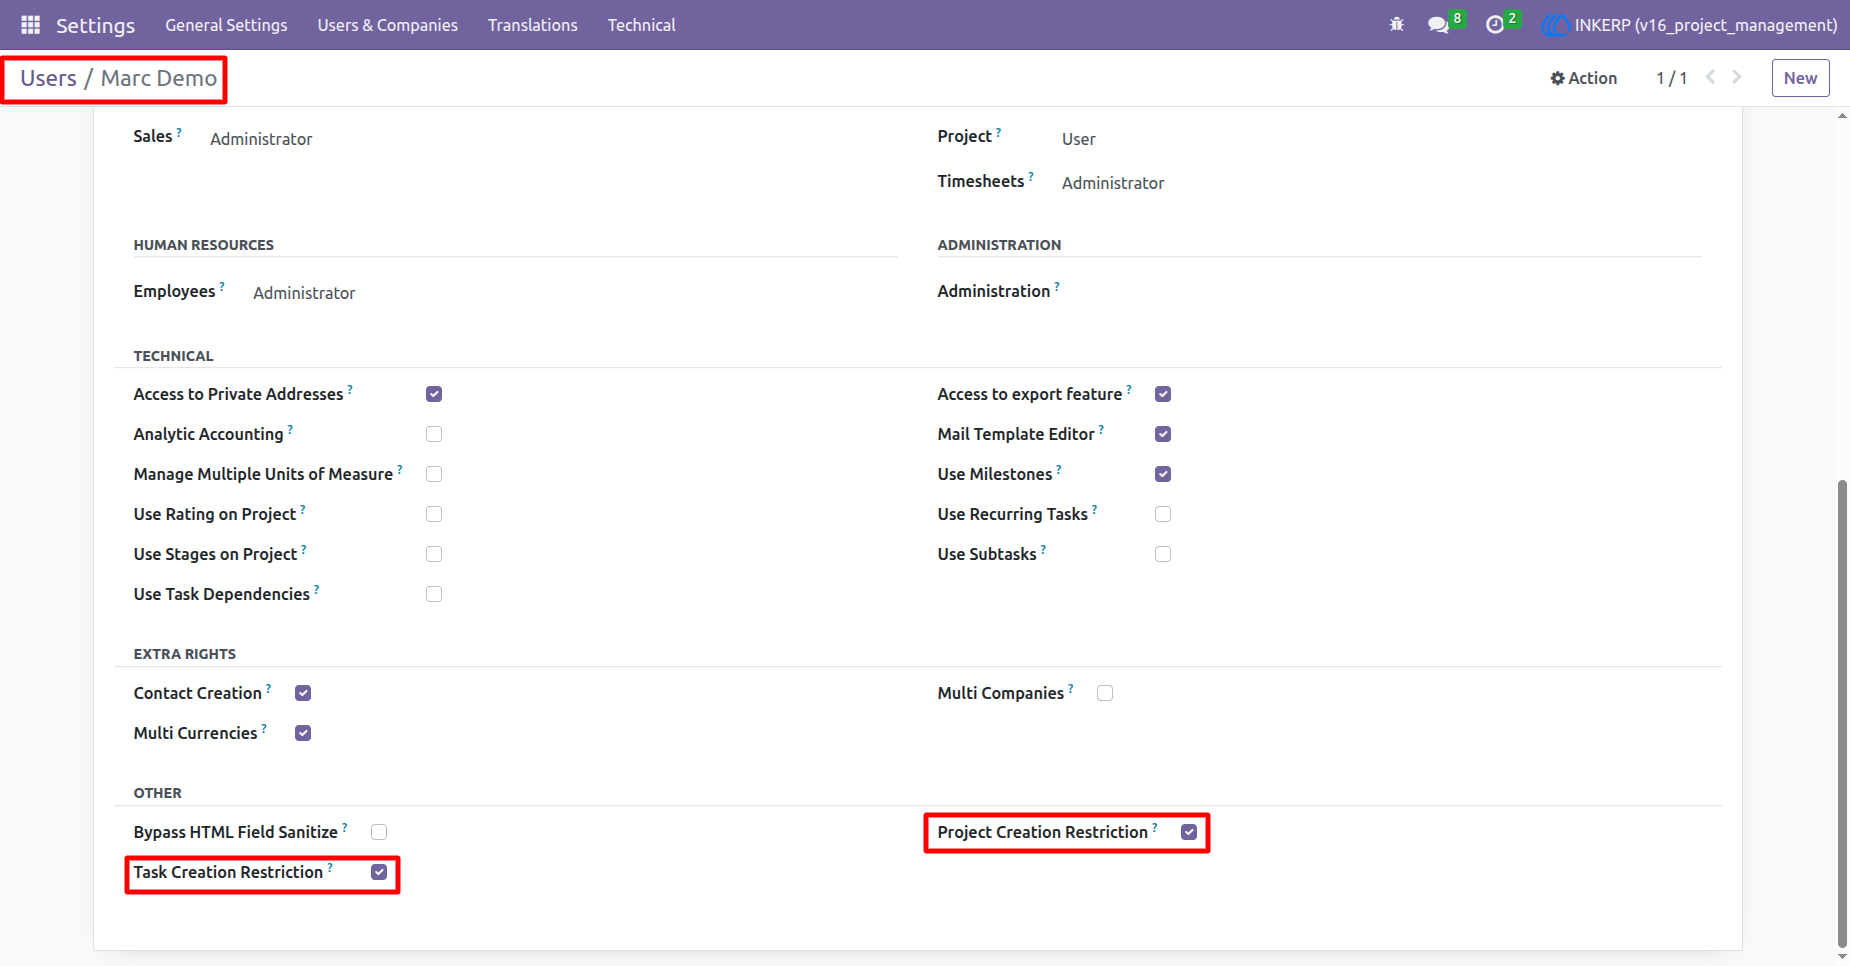Enable the Multi Companies checkbox

pos(1105,693)
